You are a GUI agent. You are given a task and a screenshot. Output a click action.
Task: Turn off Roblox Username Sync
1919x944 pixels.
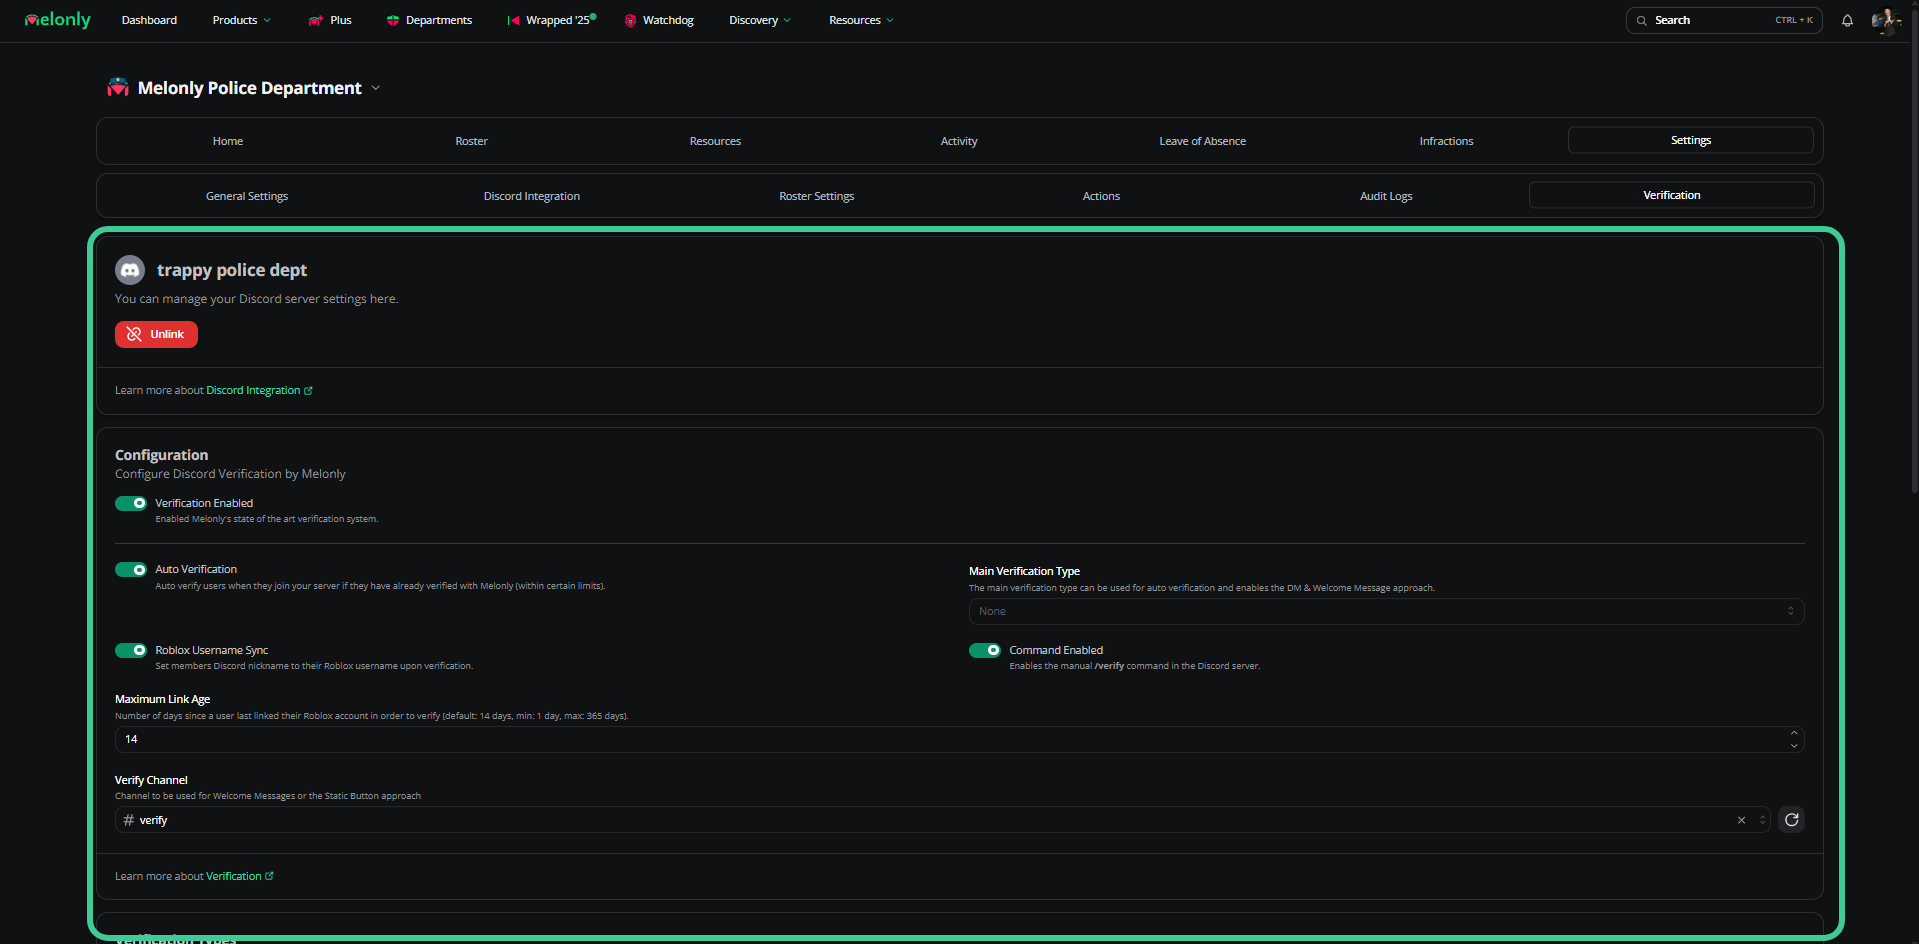tap(131, 650)
